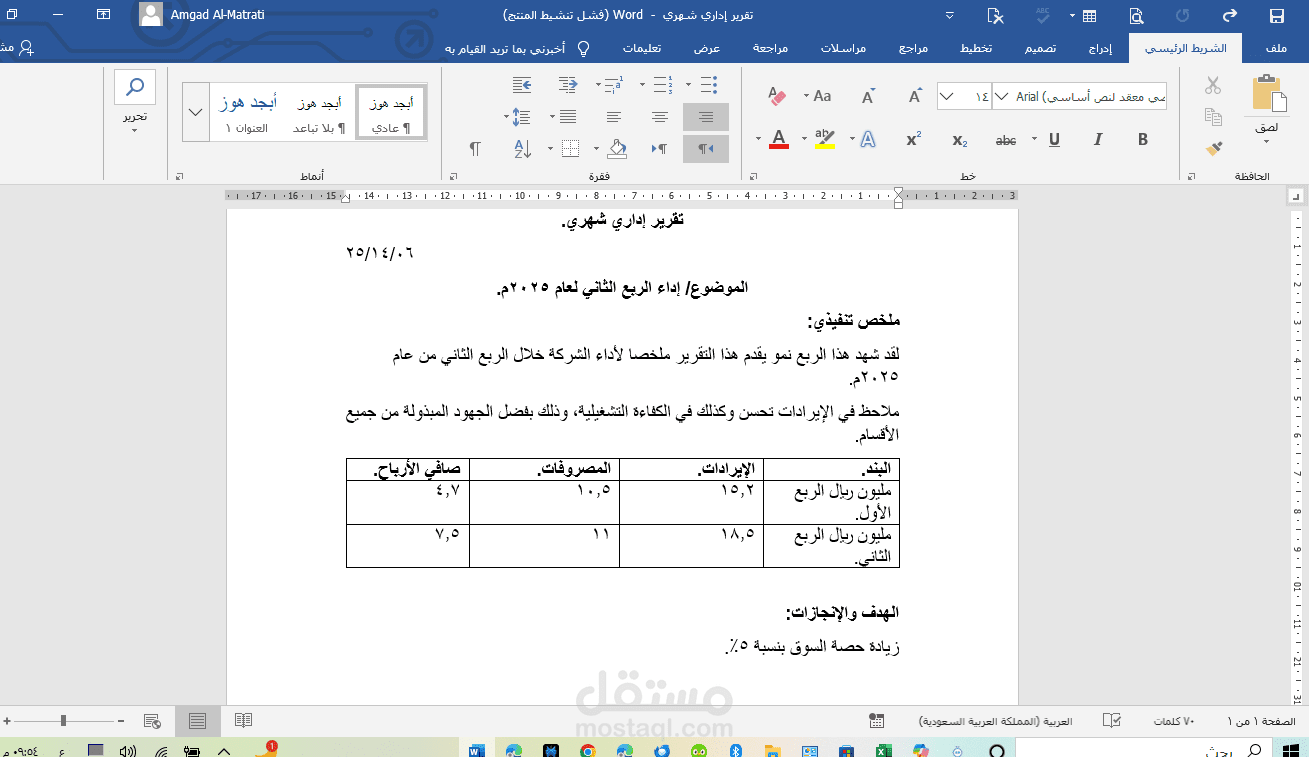This screenshot has height=757, width=1309.
Task: Save the document with the Save icon
Action: 1276,15
